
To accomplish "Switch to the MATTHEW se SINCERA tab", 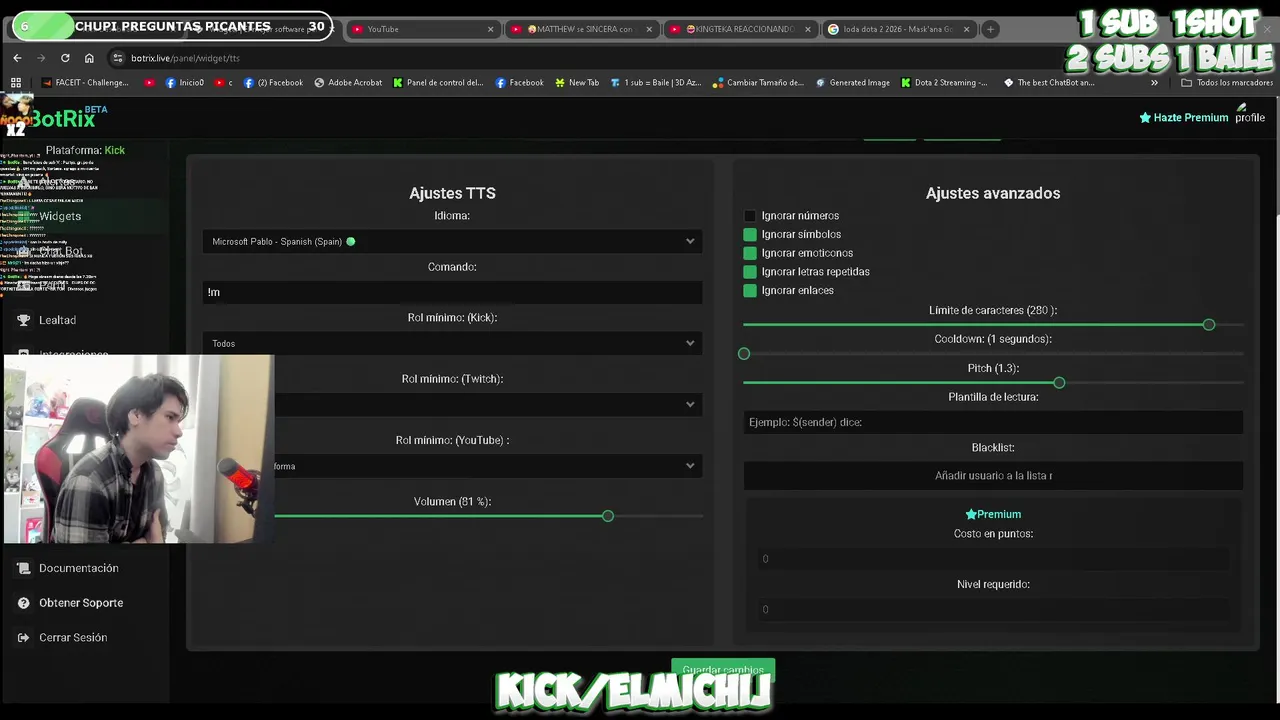I will [x=582, y=29].
